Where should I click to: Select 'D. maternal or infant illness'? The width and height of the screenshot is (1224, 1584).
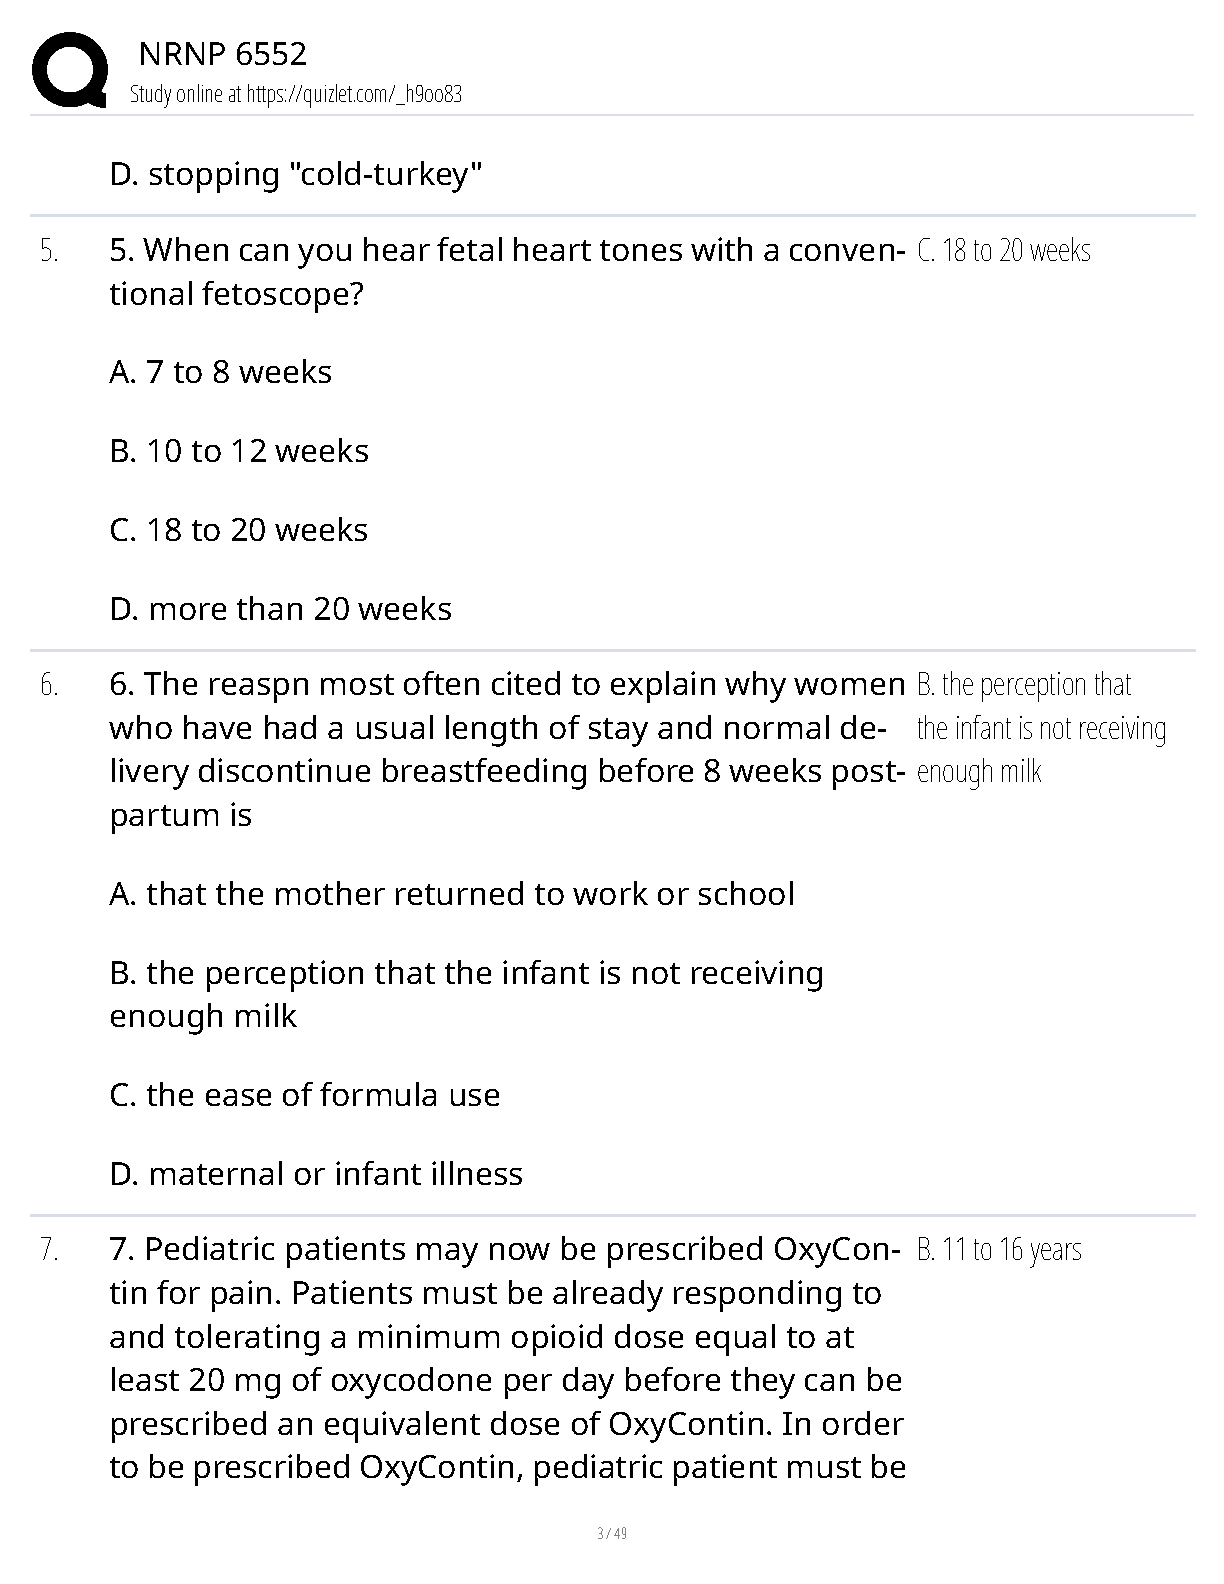(x=316, y=1174)
